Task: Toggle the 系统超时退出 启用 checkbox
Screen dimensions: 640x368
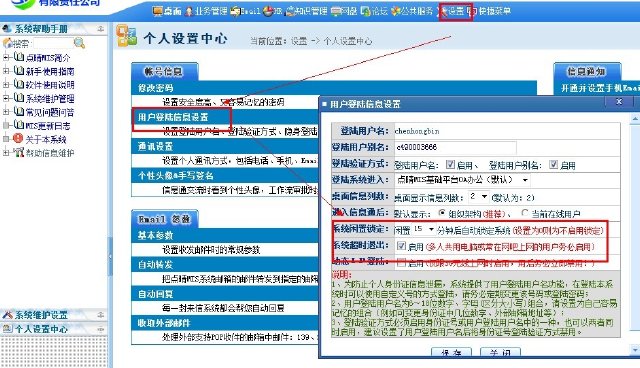Action: [x=401, y=246]
